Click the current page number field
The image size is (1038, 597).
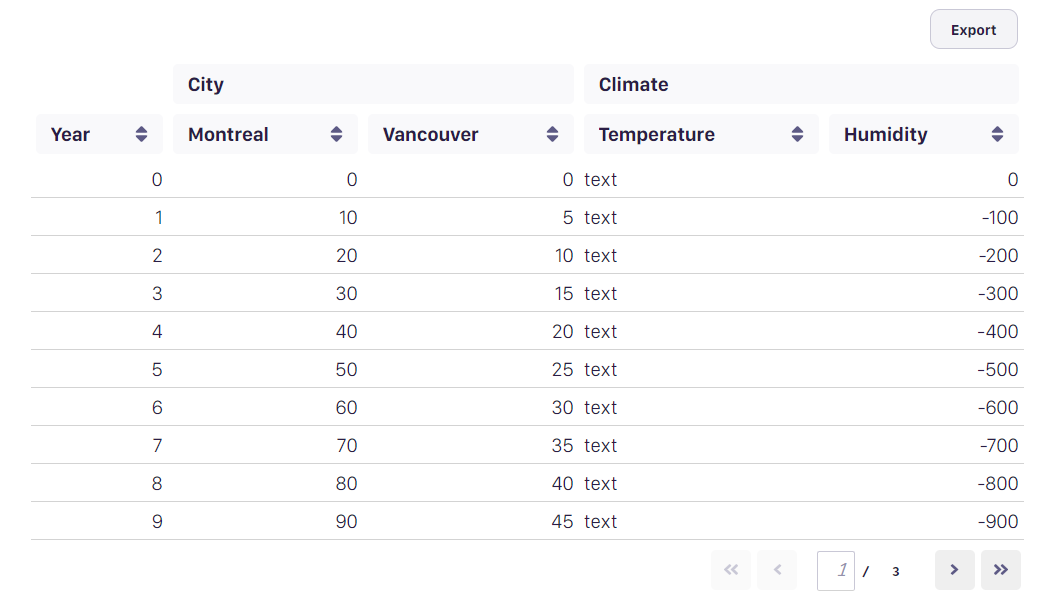point(836,570)
